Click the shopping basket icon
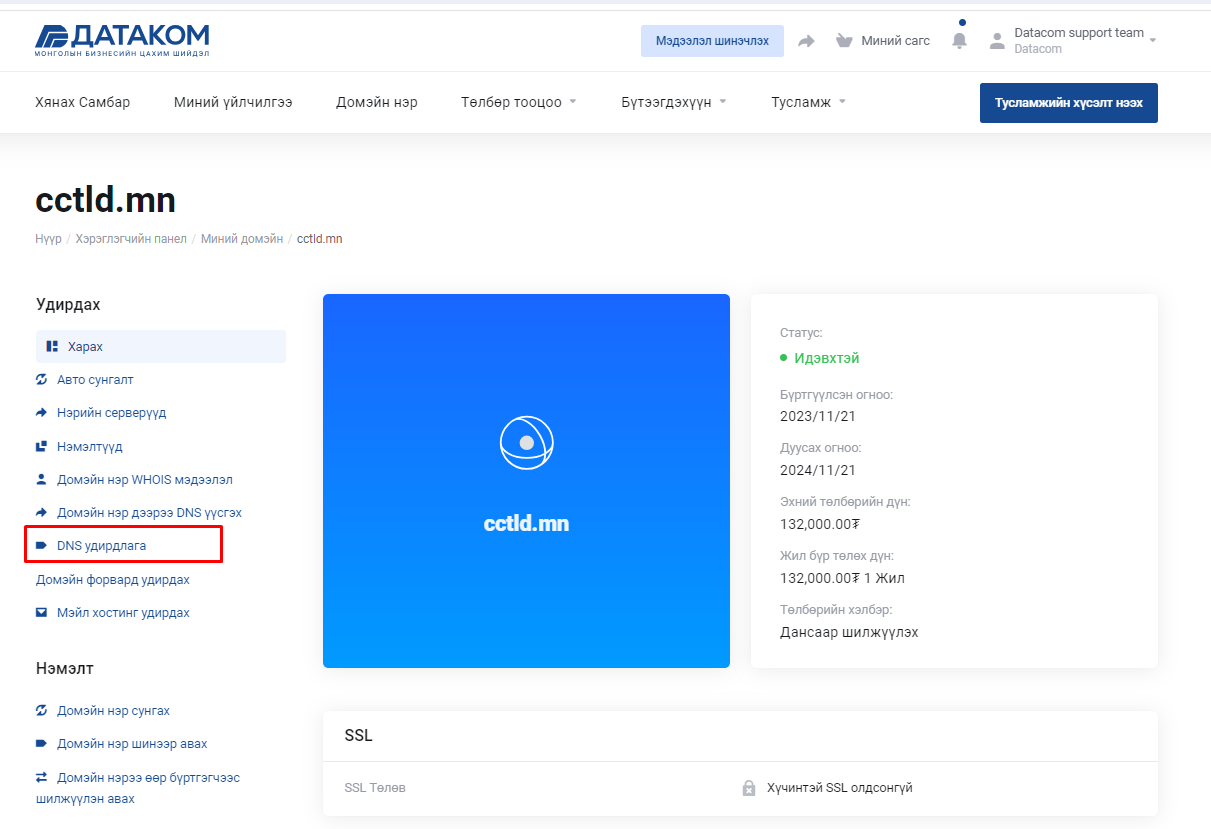The width and height of the screenshot is (1211, 829). click(845, 41)
